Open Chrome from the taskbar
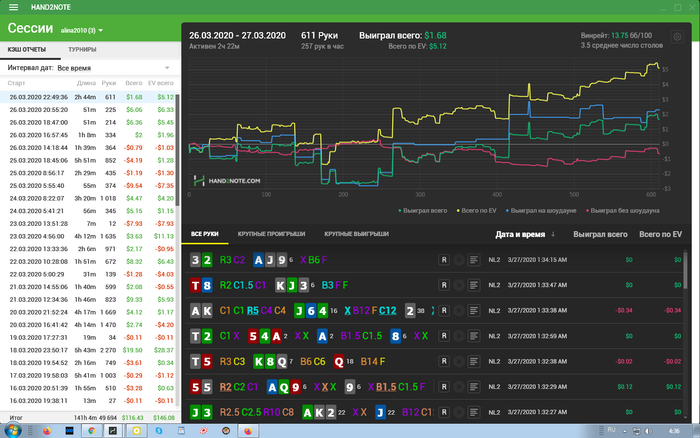The width and height of the screenshot is (700, 438). coord(92,430)
